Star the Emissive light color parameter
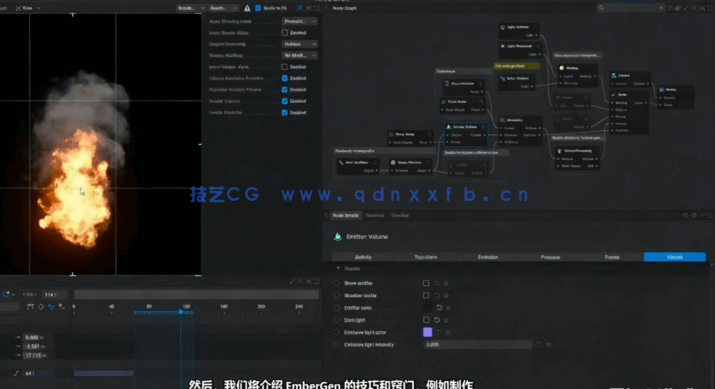 click(448, 332)
